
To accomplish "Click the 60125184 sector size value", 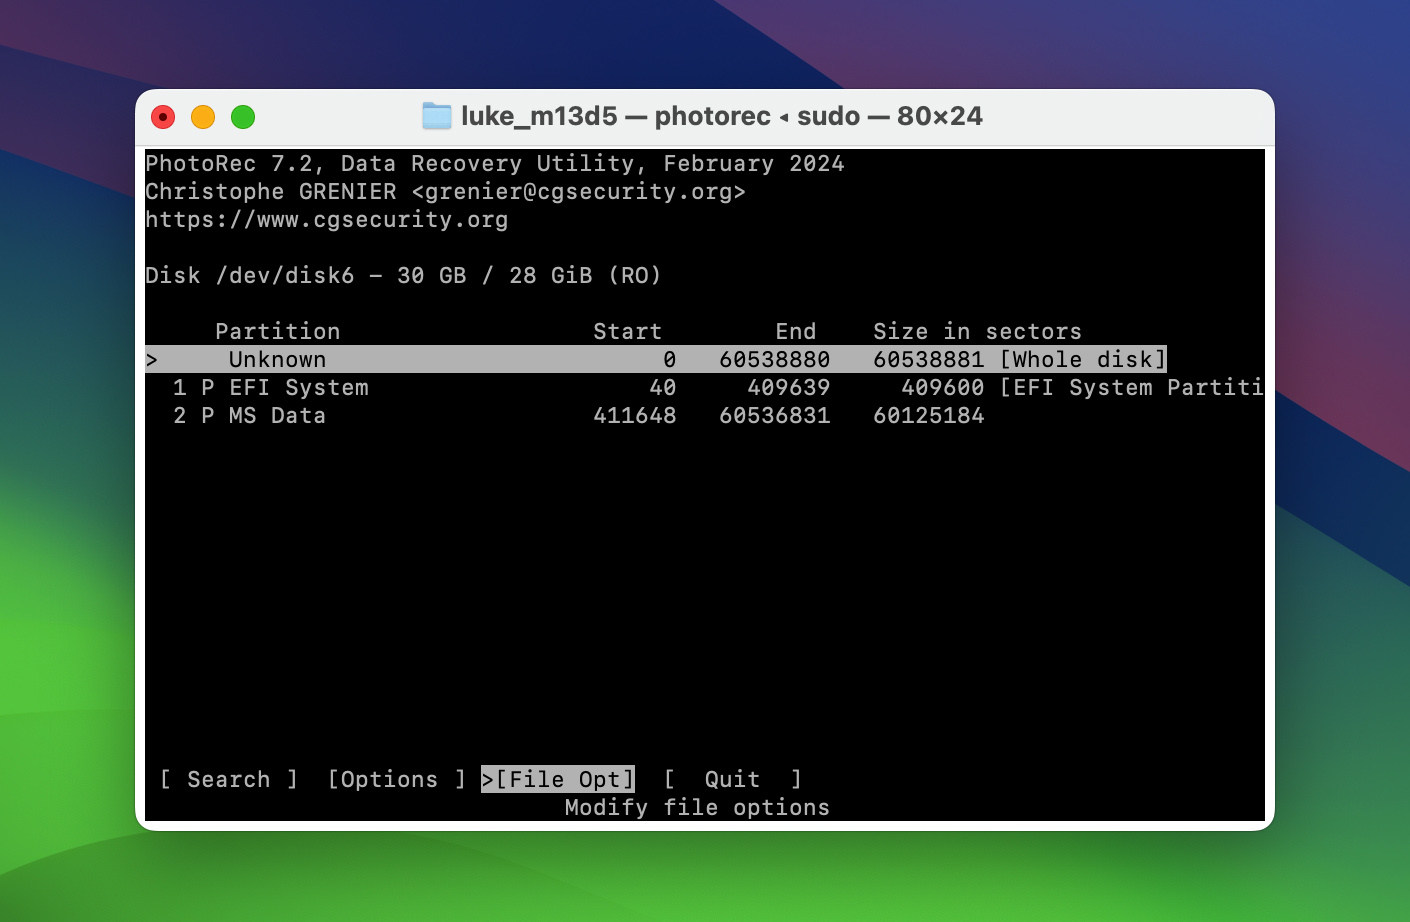I will [929, 415].
